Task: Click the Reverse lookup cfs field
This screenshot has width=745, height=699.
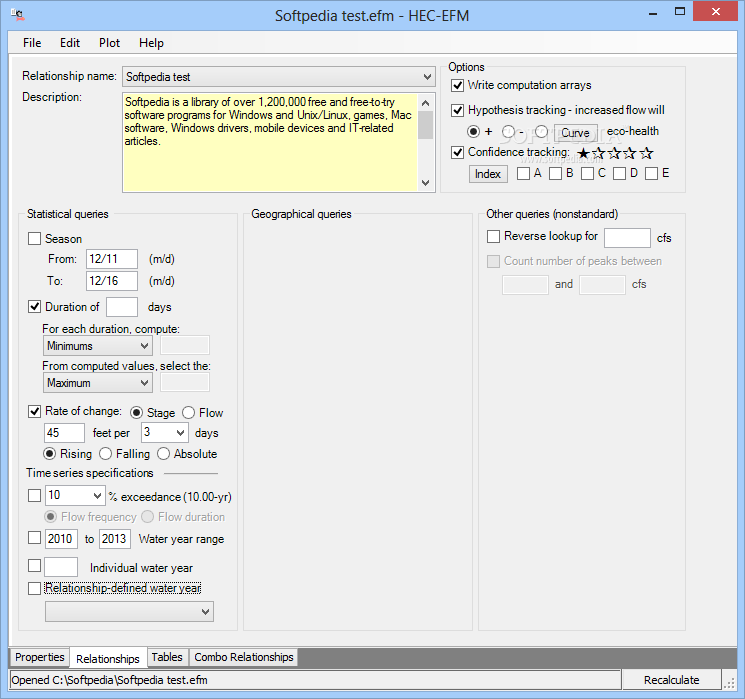Action: (627, 238)
